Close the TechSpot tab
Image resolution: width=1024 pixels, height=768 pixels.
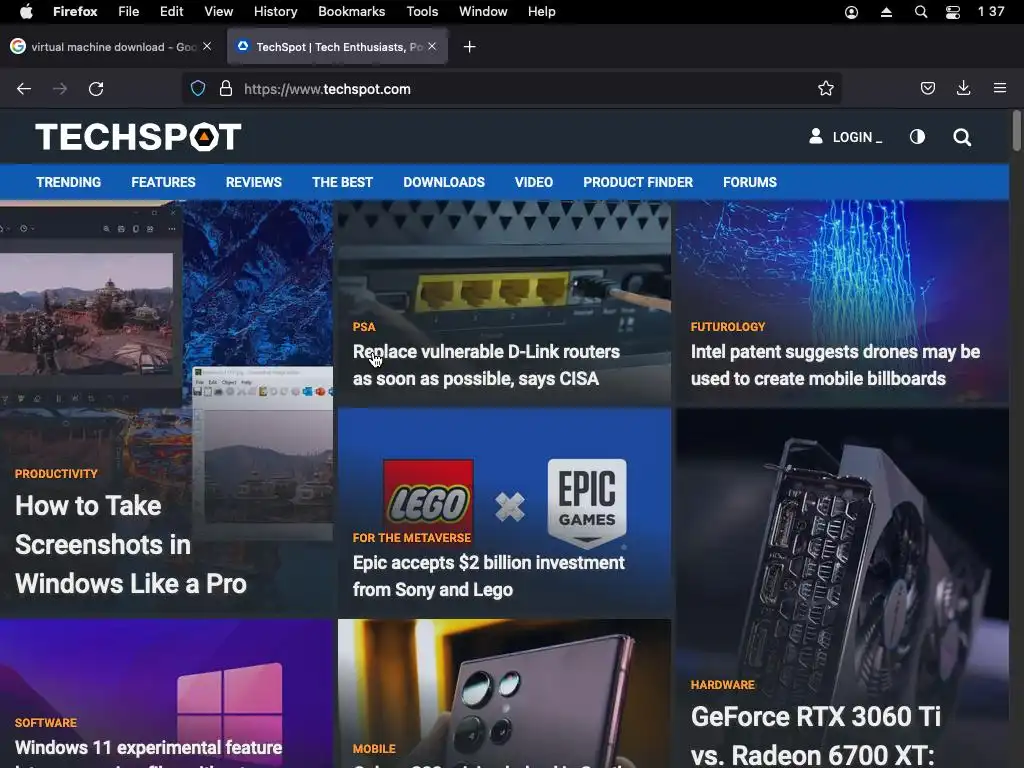[432, 46]
